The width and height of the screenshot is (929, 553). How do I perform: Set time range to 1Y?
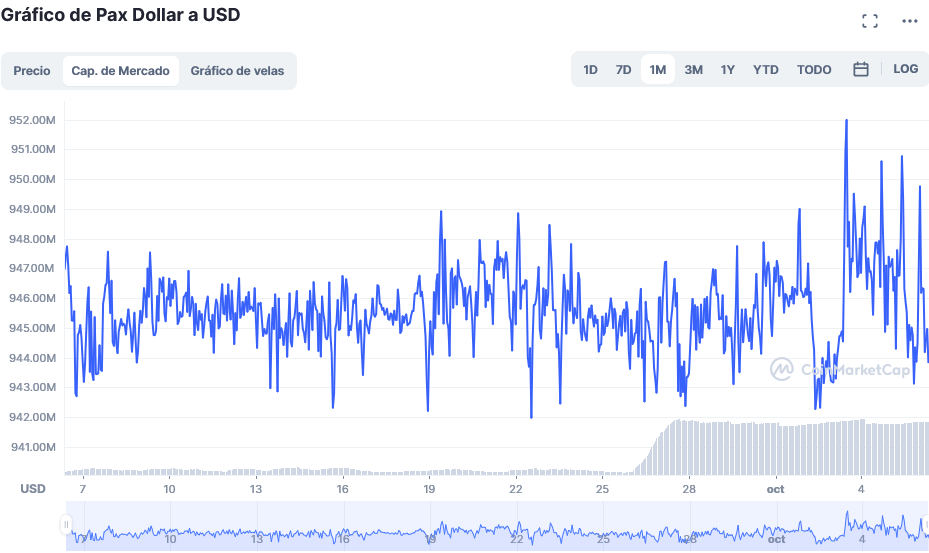tap(728, 70)
